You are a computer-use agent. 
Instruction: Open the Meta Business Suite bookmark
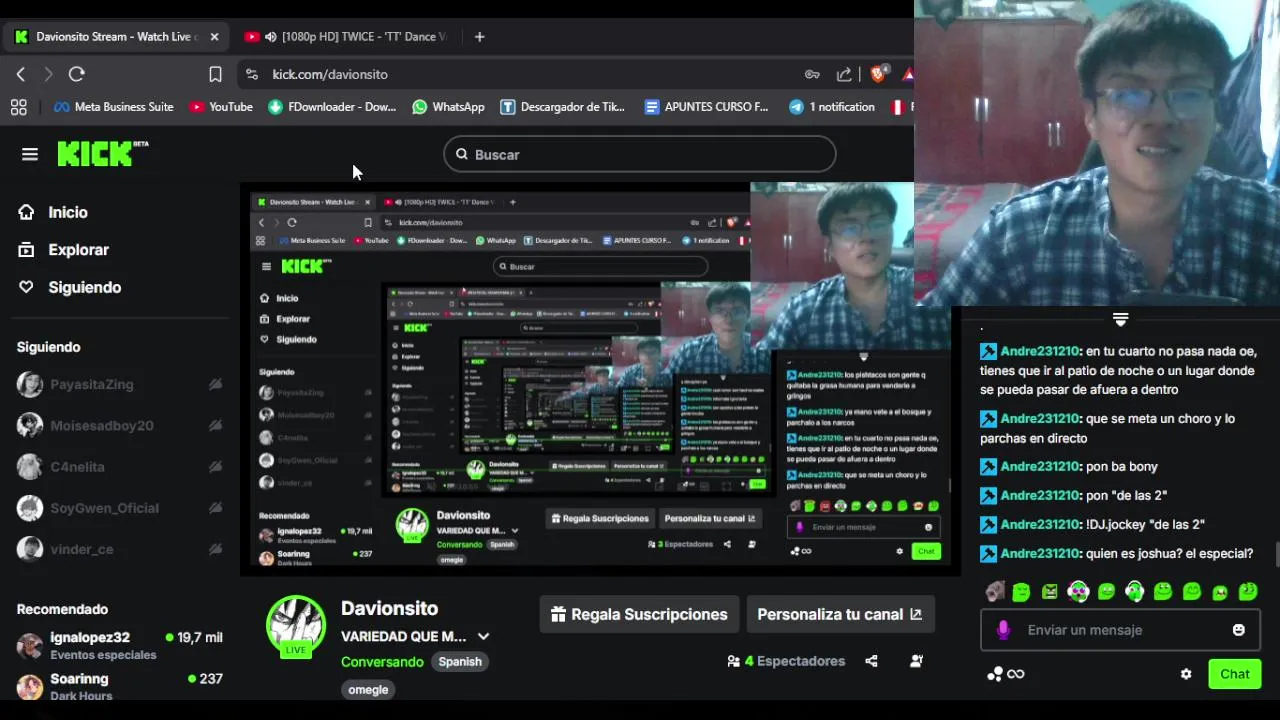coord(113,107)
